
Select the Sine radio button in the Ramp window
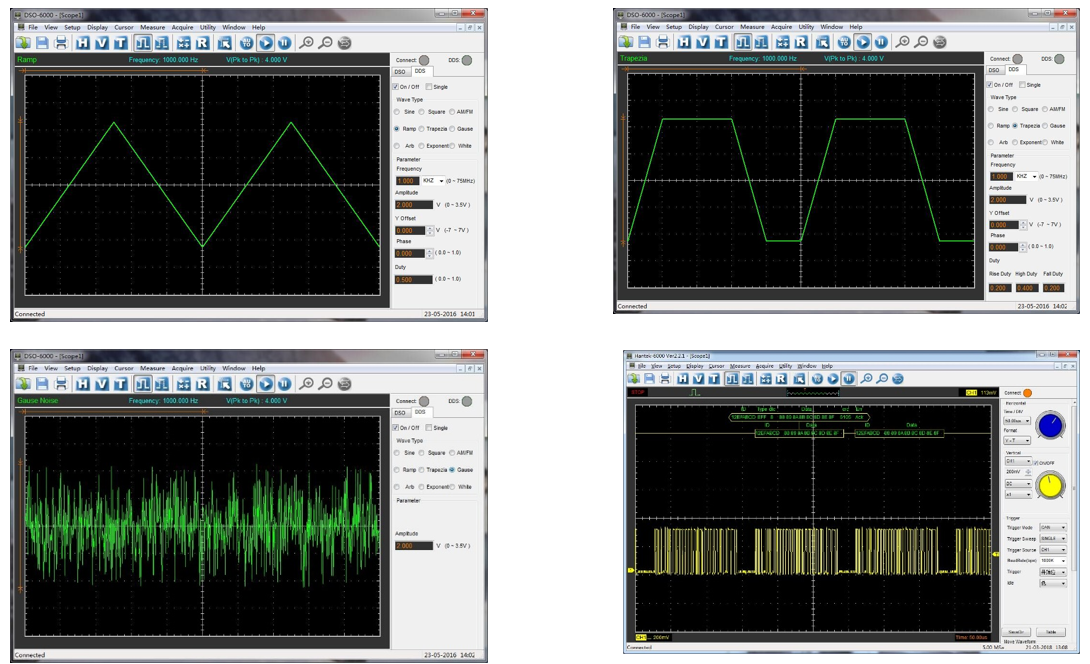tap(397, 112)
